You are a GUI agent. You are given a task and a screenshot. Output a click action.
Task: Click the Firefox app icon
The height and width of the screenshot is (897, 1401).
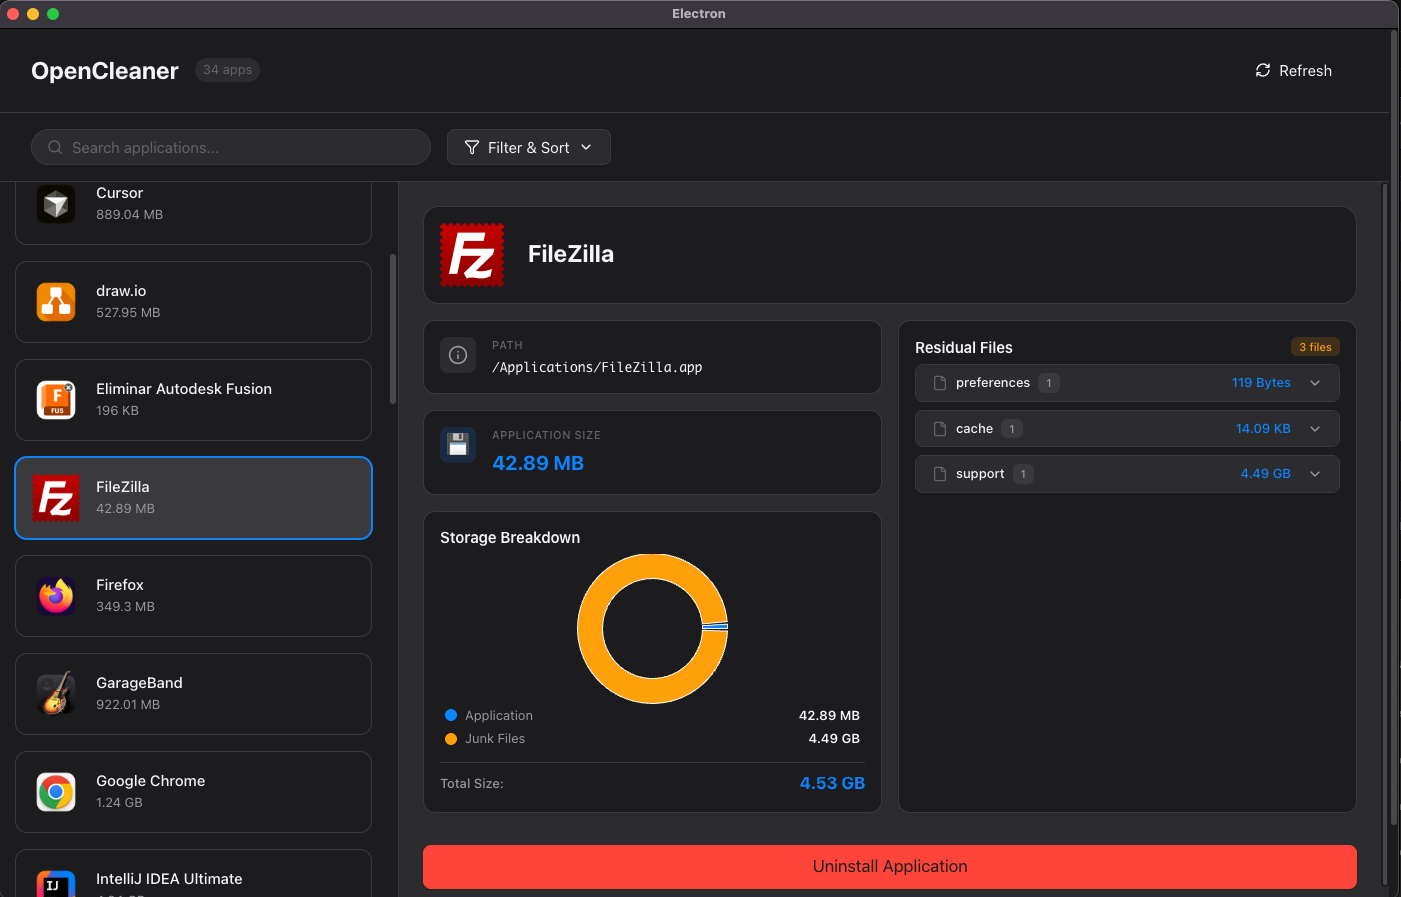56,596
